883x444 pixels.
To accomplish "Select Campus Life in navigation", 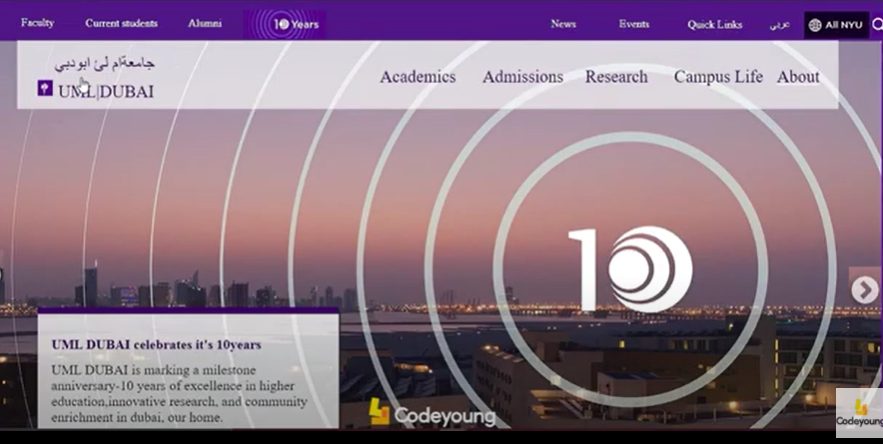I will [x=718, y=77].
